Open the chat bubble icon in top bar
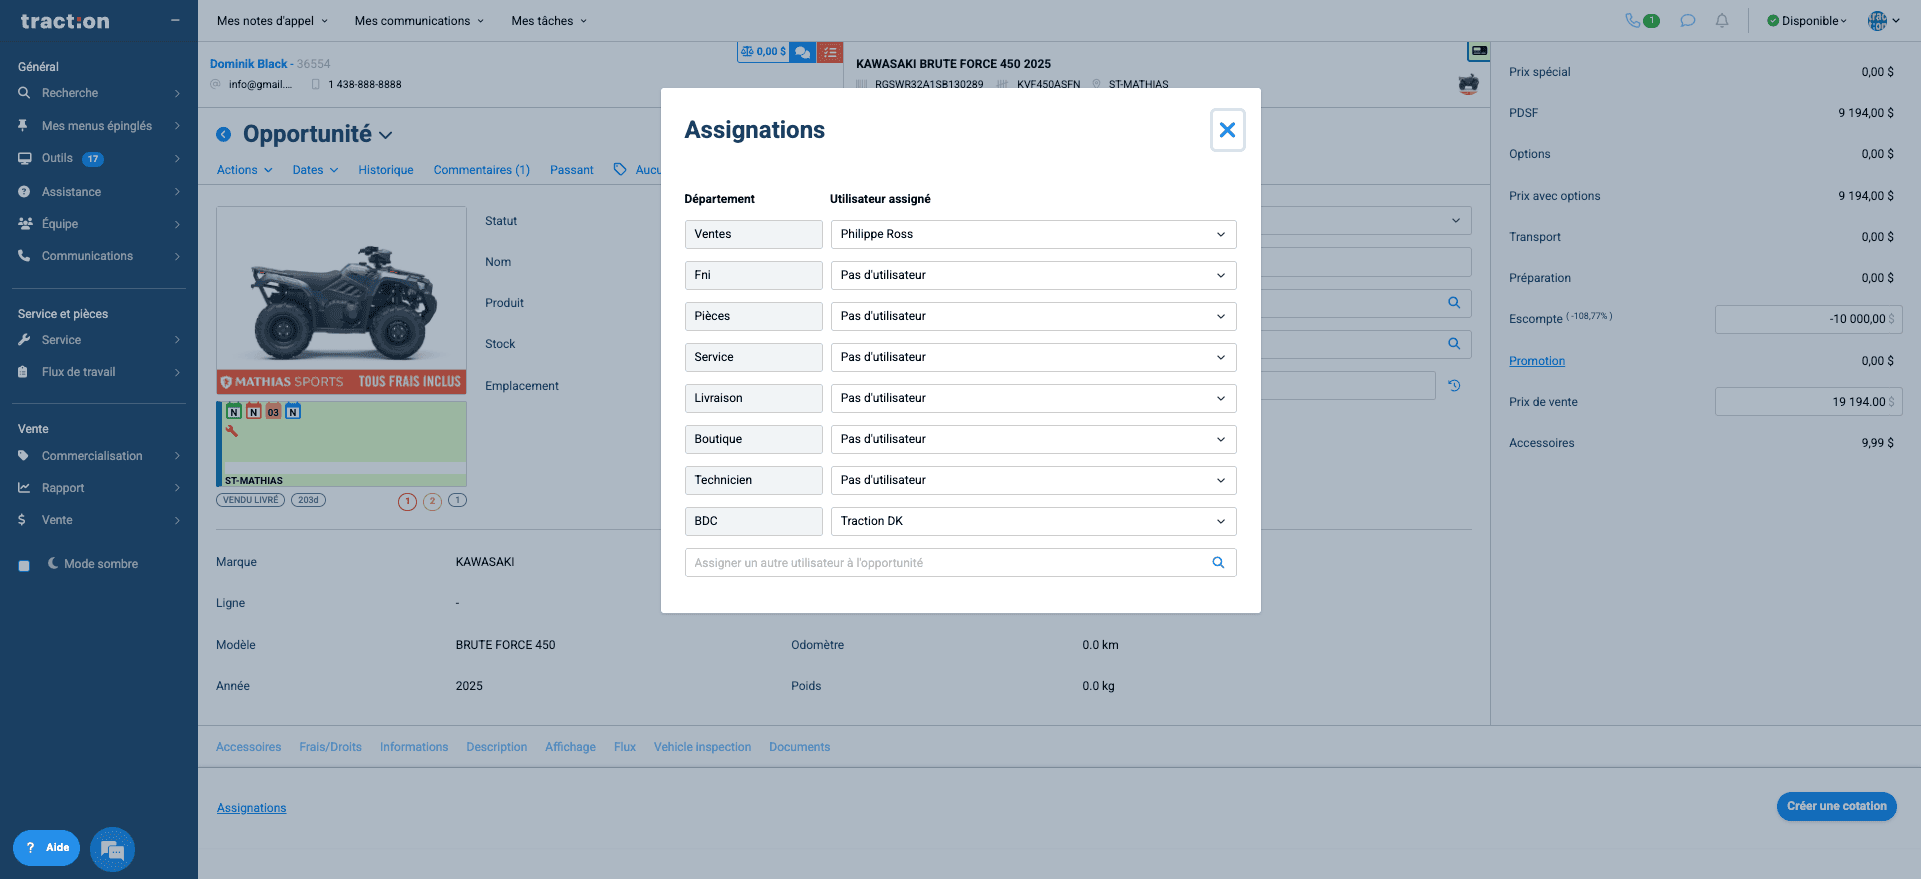The height and width of the screenshot is (879, 1921). 1688,21
